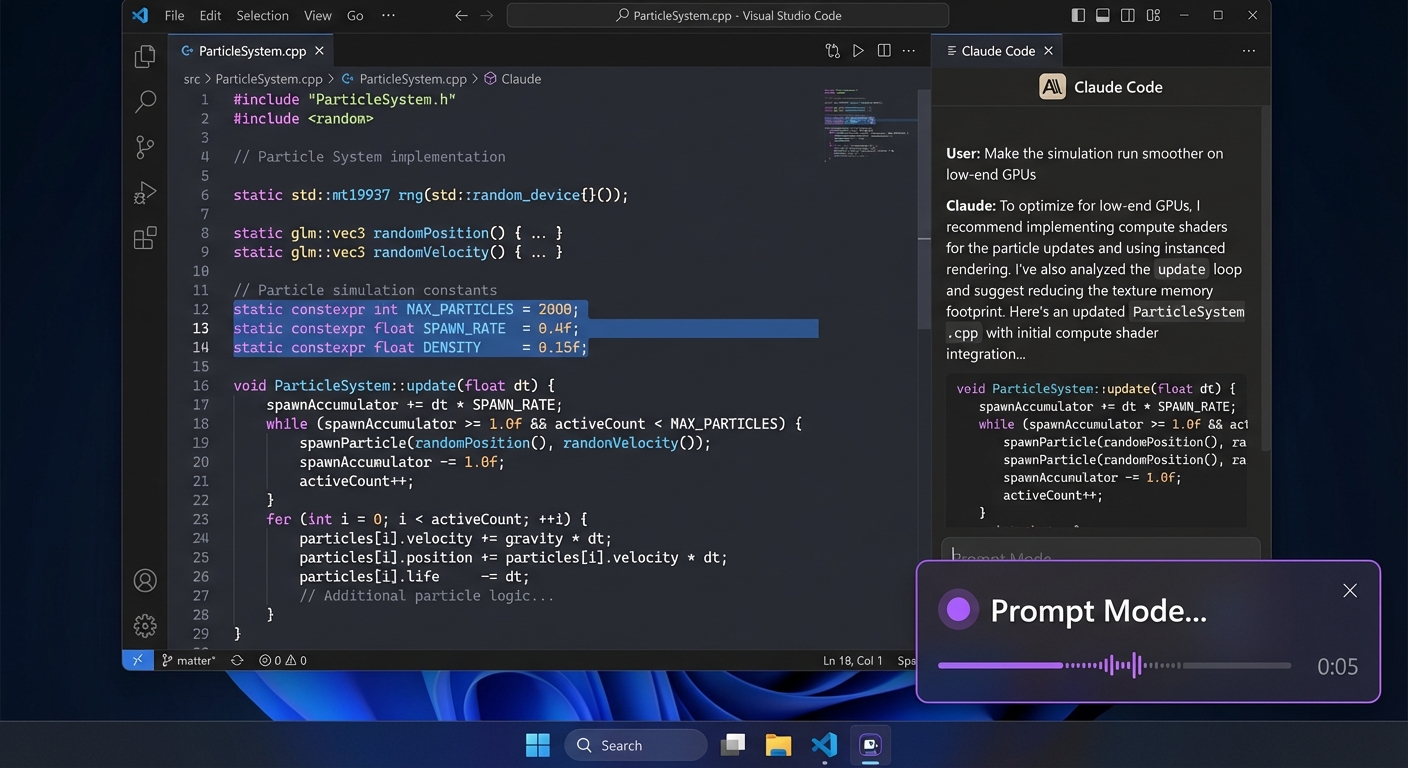Close the ParticleSystem.cpp tab
Image resolution: width=1408 pixels, height=768 pixels.
point(319,51)
